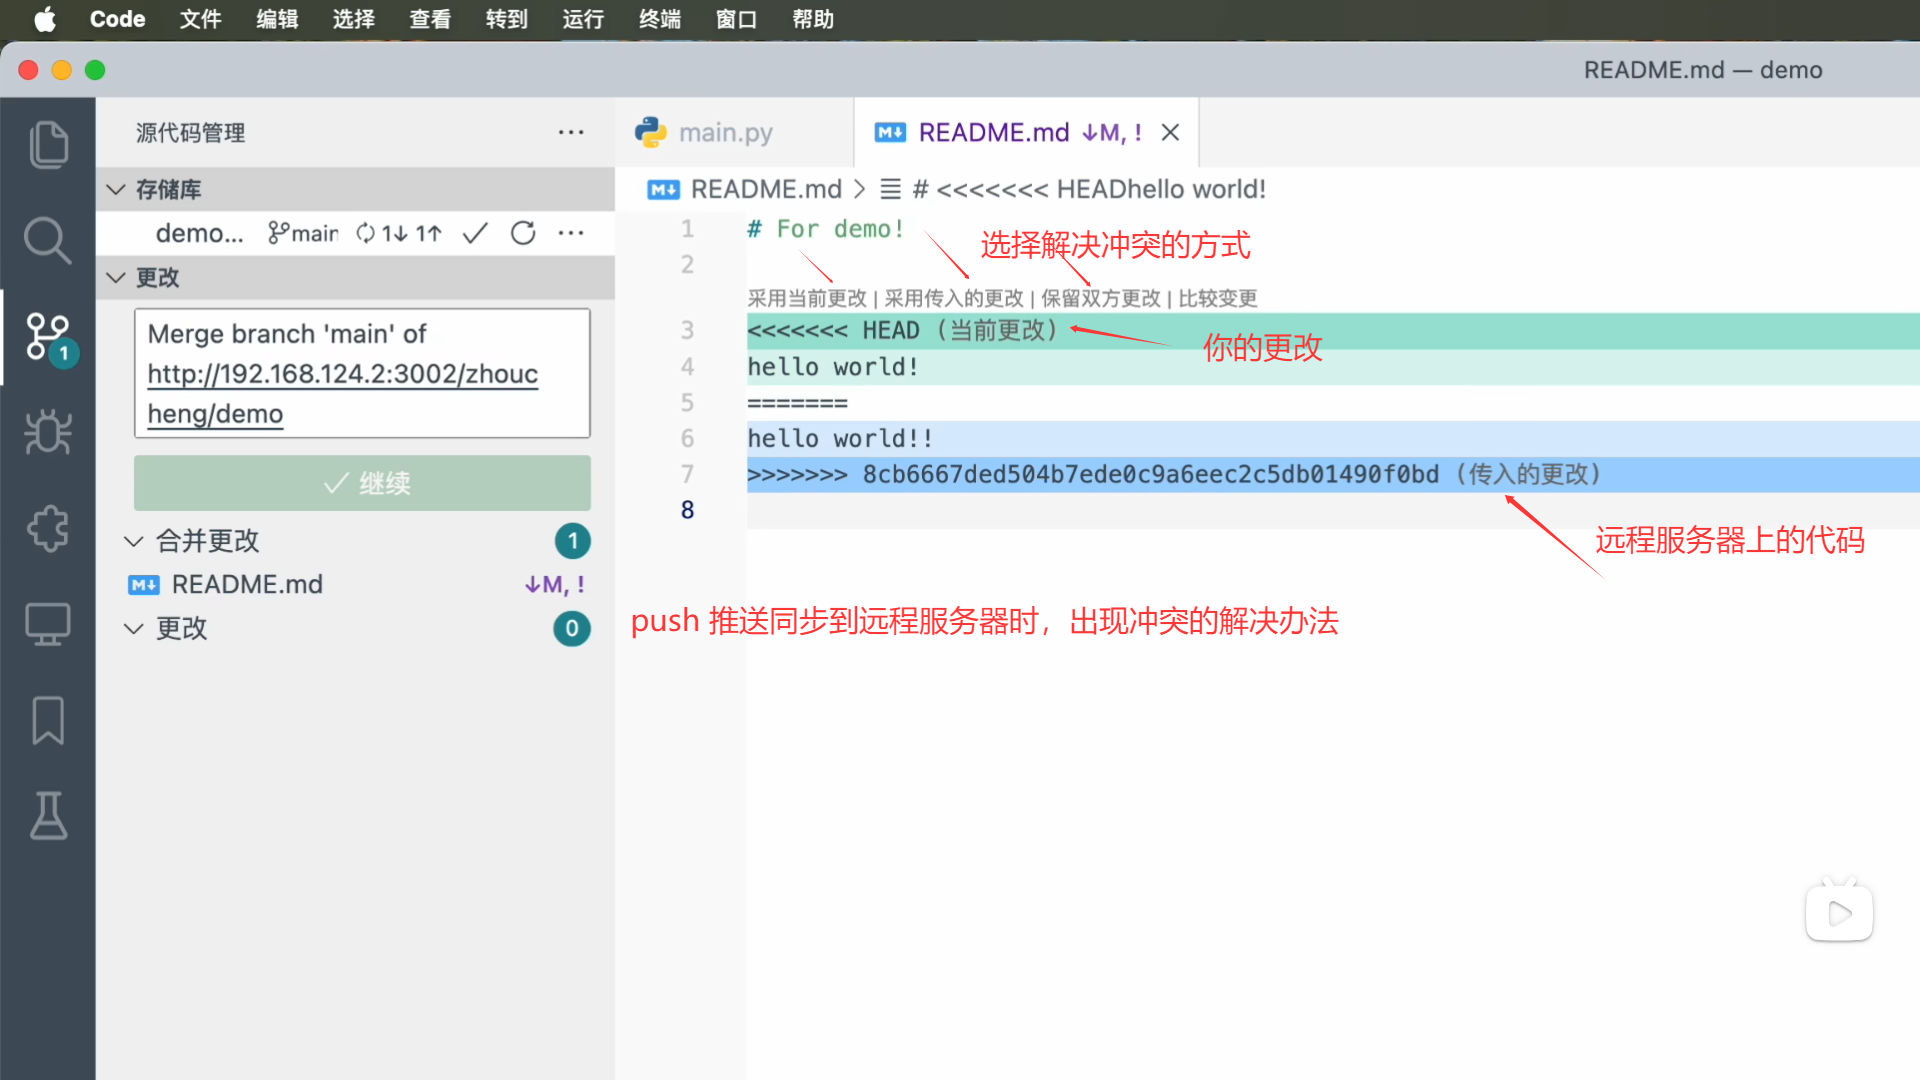1920x1080 pixels.
Task: Open the 终端 menu in menu bar
Action: 659,19
